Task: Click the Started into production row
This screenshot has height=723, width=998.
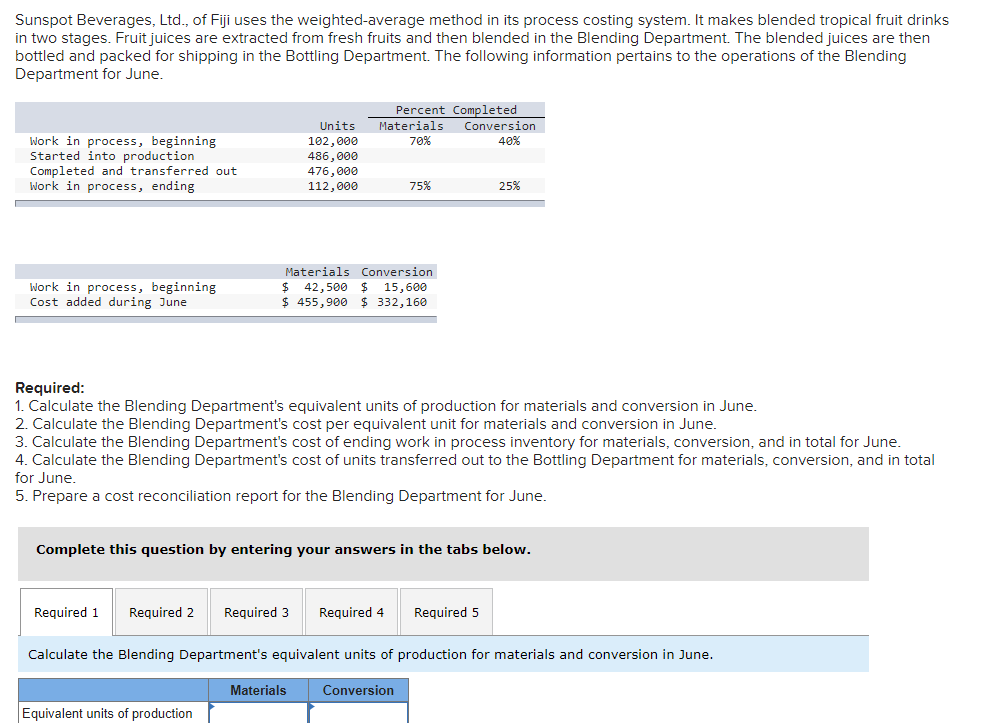Action: 112,155
